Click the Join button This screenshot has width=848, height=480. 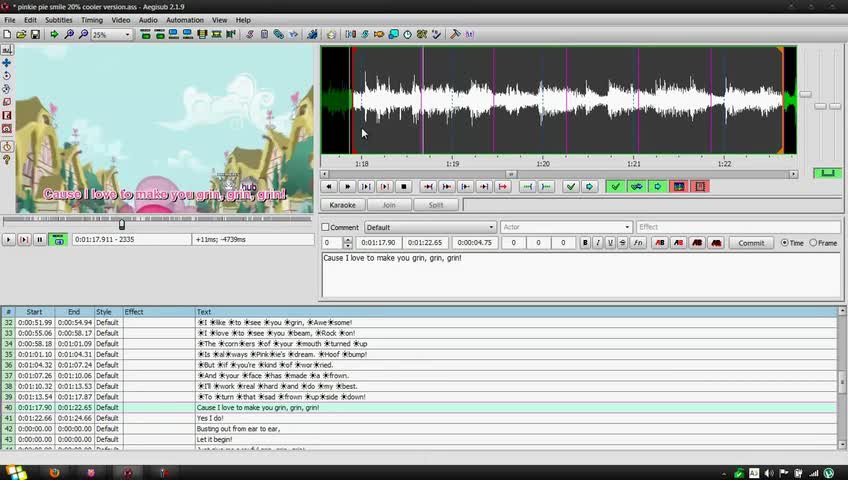[x=389, y=205]
